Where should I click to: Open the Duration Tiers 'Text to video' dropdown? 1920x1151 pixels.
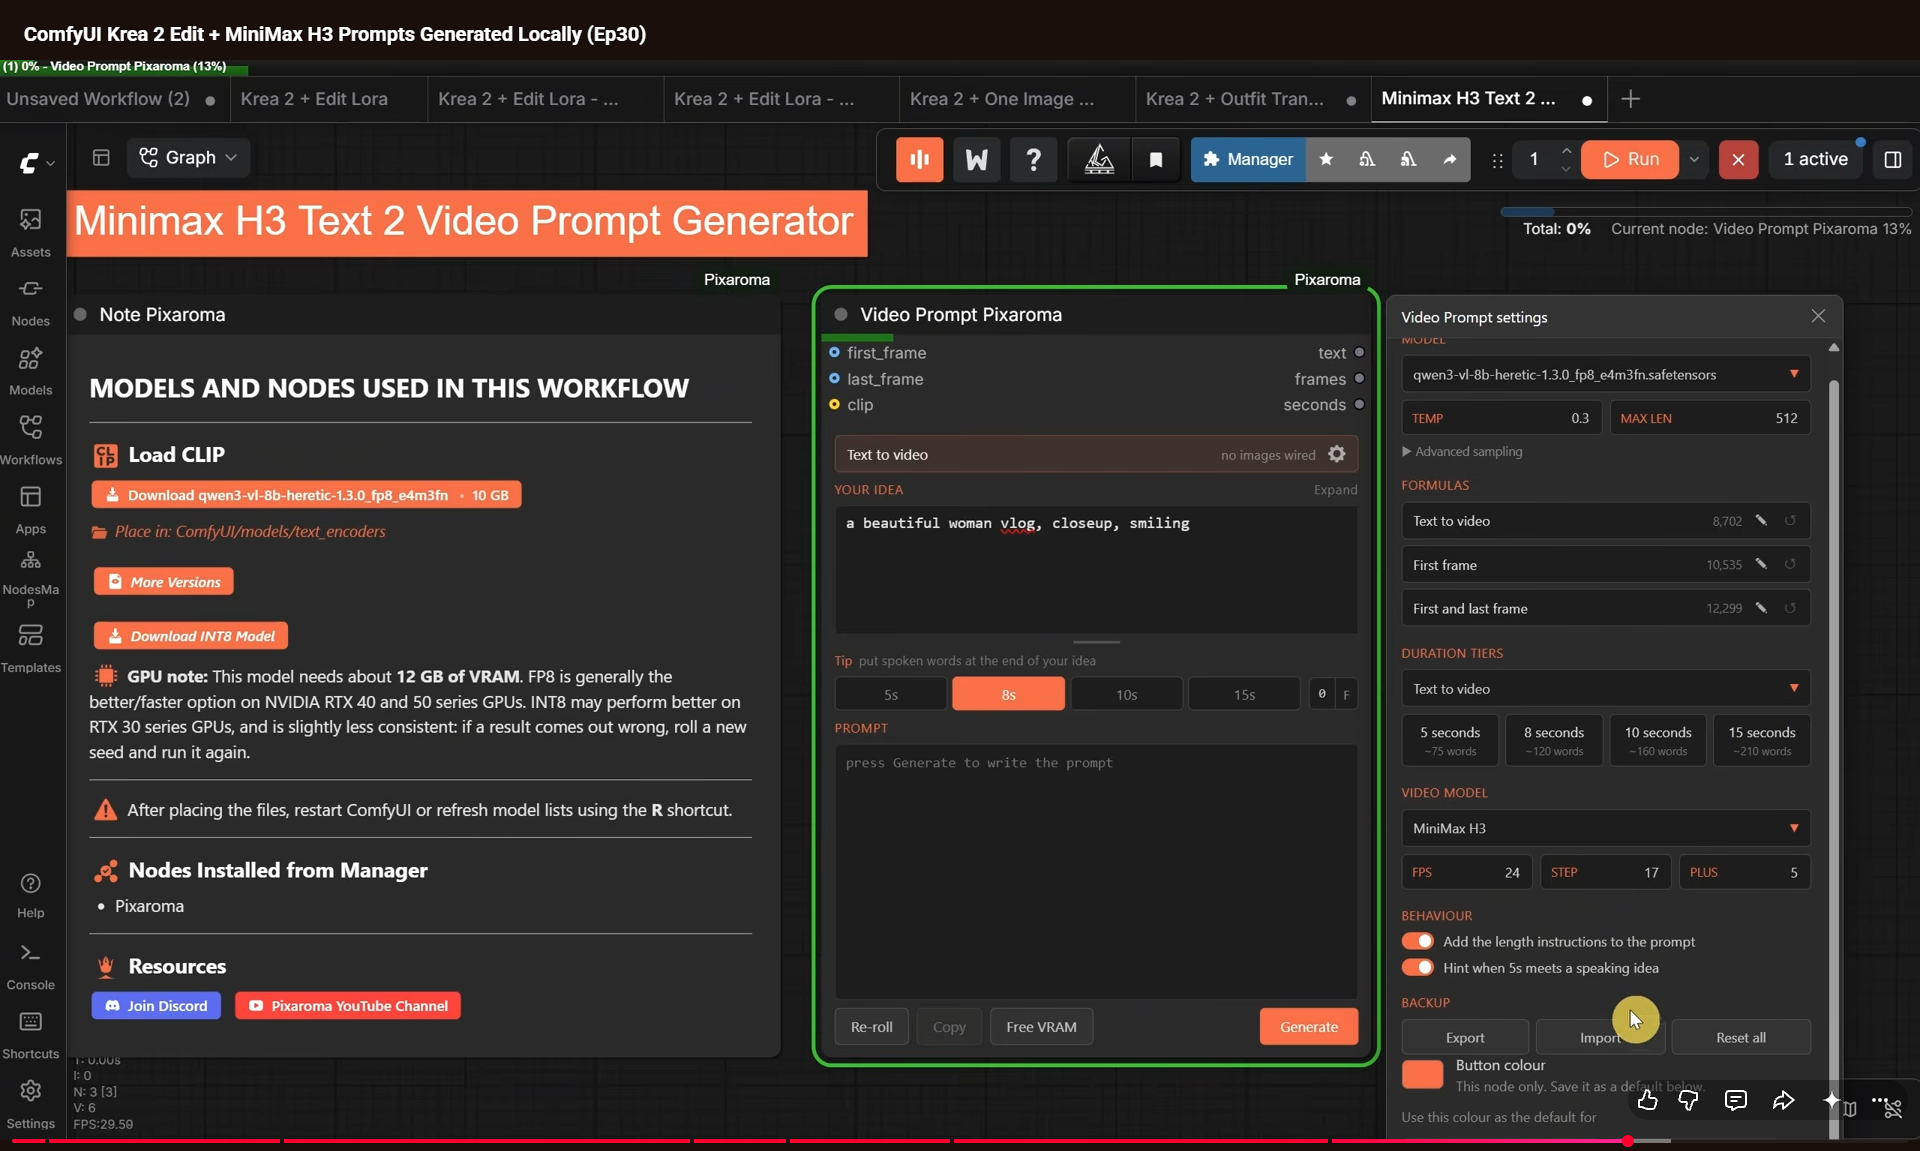coord(1605,688)
